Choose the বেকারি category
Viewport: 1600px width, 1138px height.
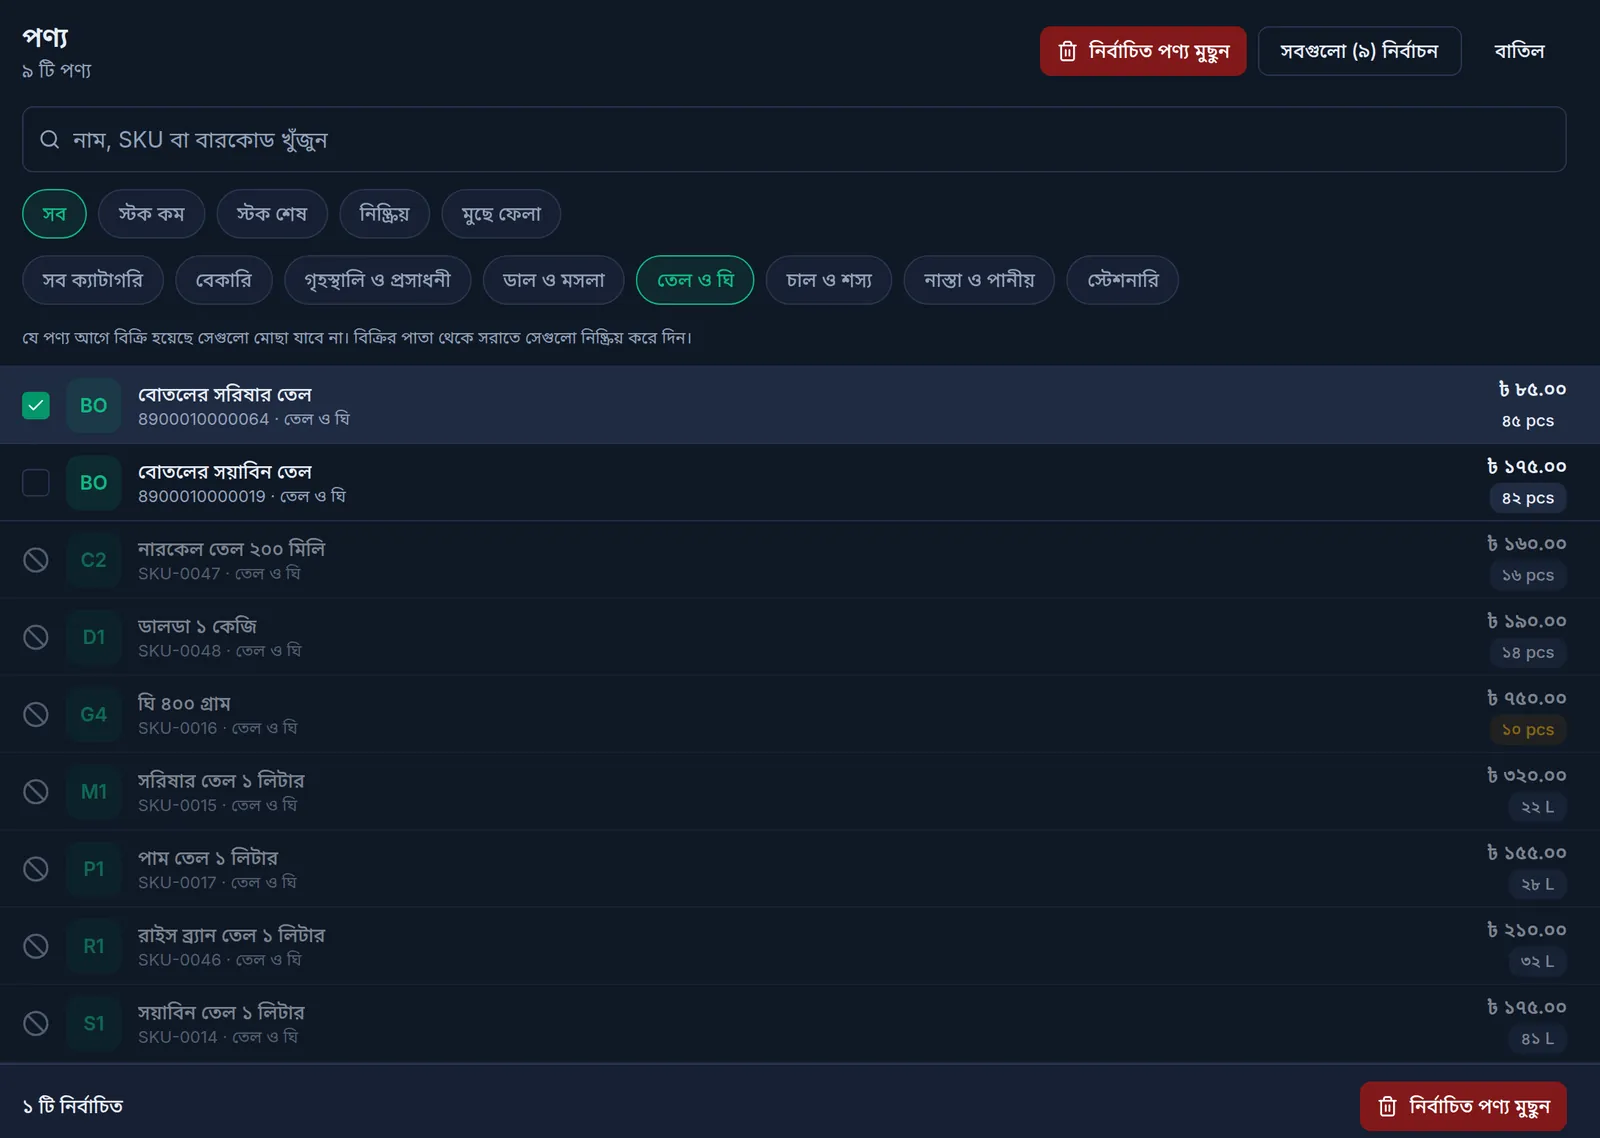tap(224, 280)
